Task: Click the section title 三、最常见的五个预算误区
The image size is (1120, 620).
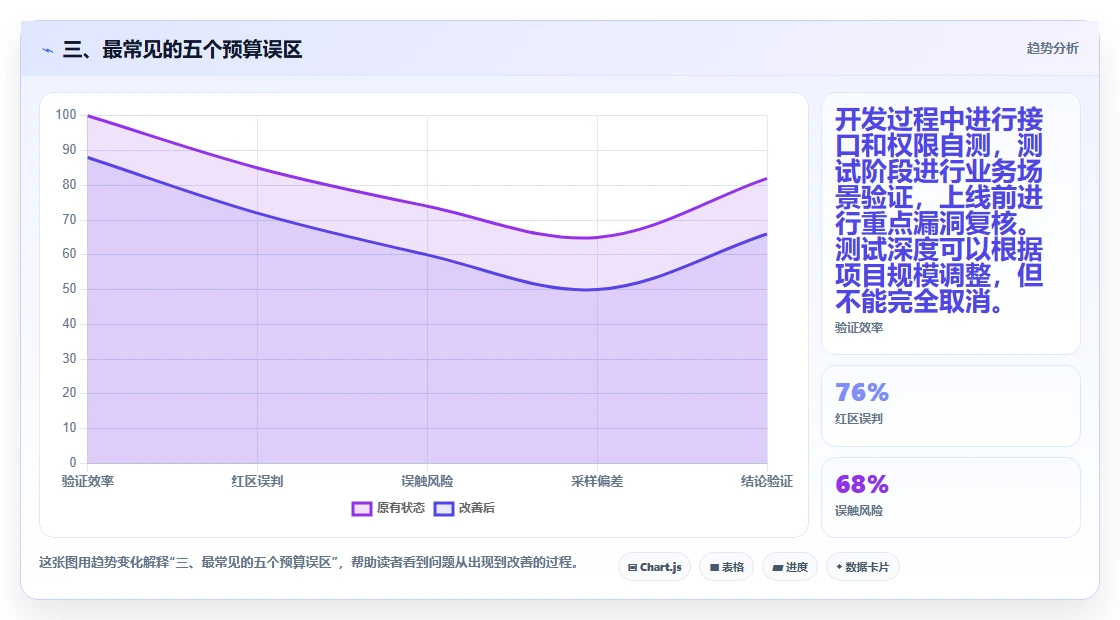Action: click(182, 50)
